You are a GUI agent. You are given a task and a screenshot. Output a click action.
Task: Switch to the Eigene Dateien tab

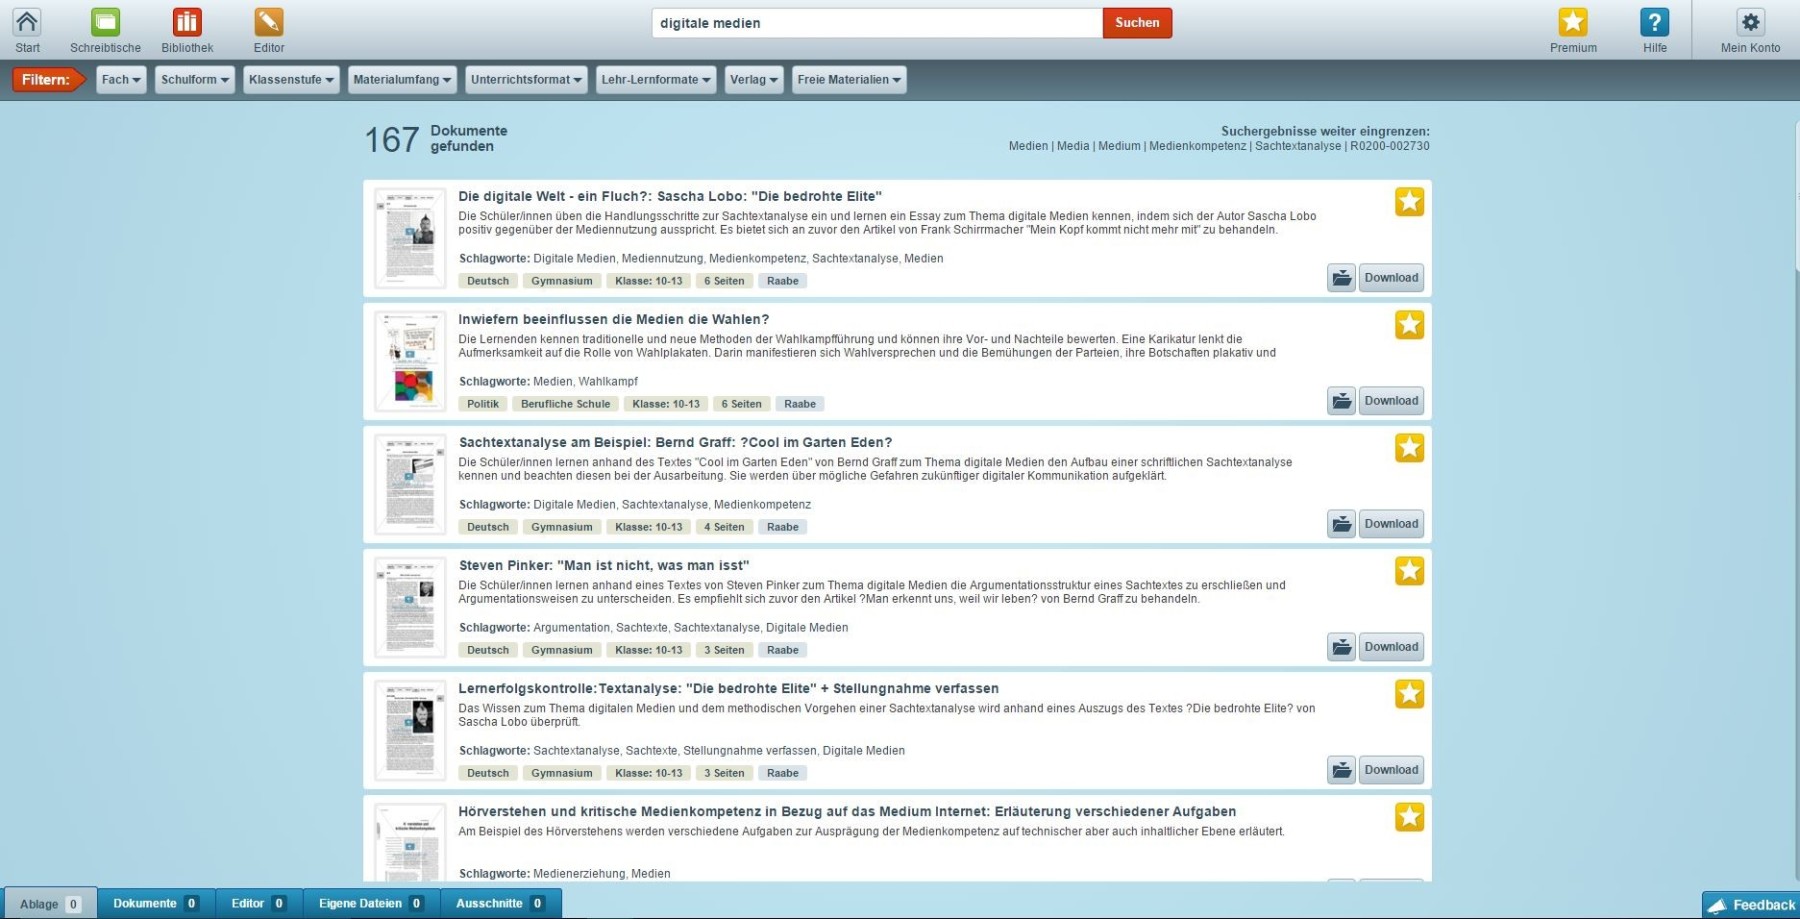(370, 903)
